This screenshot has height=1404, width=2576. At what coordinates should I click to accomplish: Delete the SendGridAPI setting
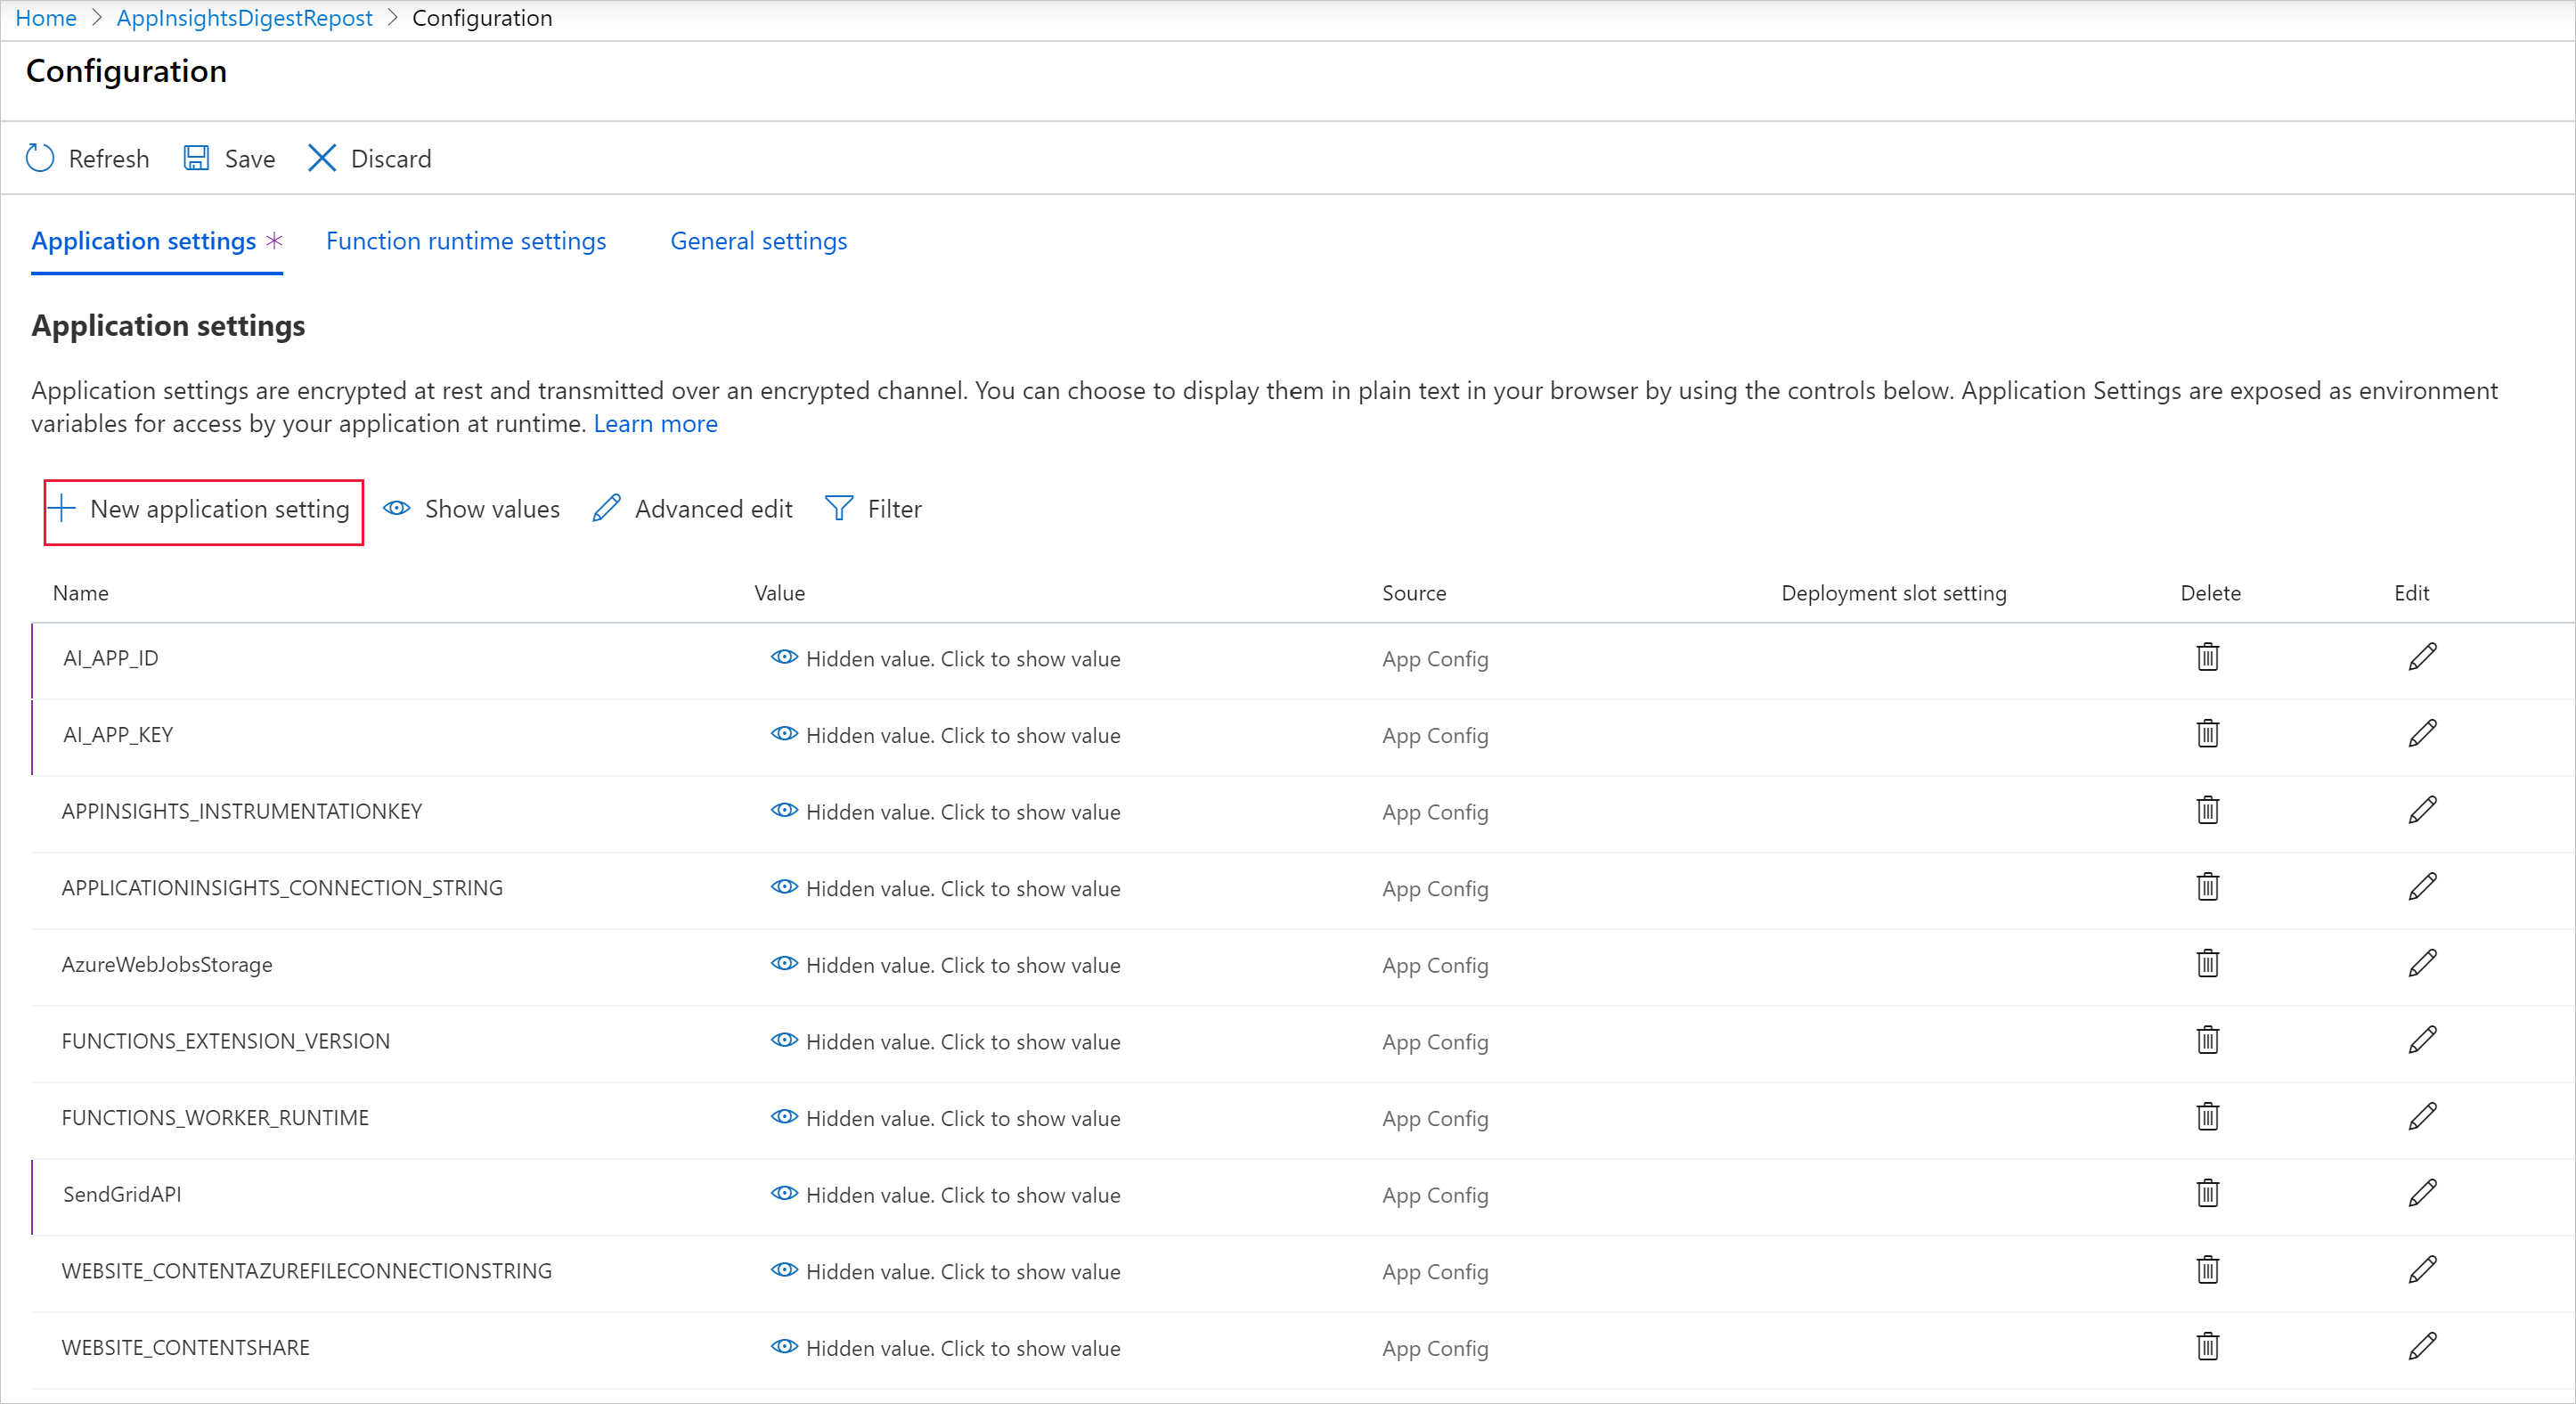click(x=2207, y=1193)
